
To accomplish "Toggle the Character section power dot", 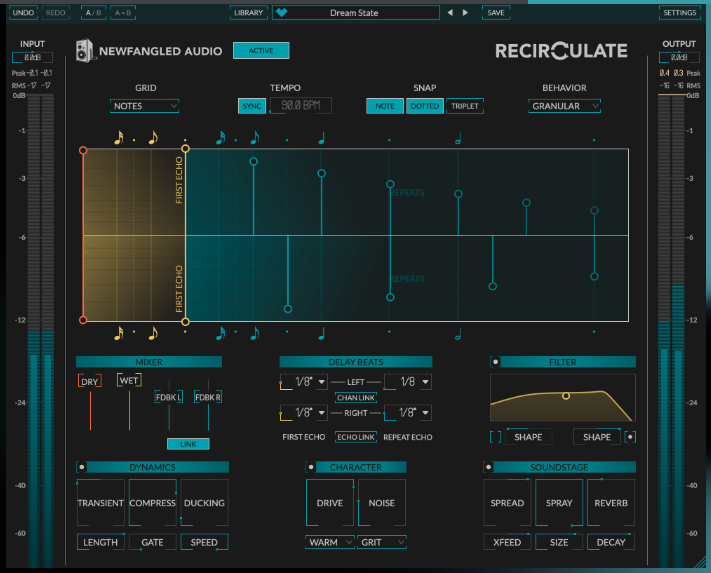I will point(310,467).
